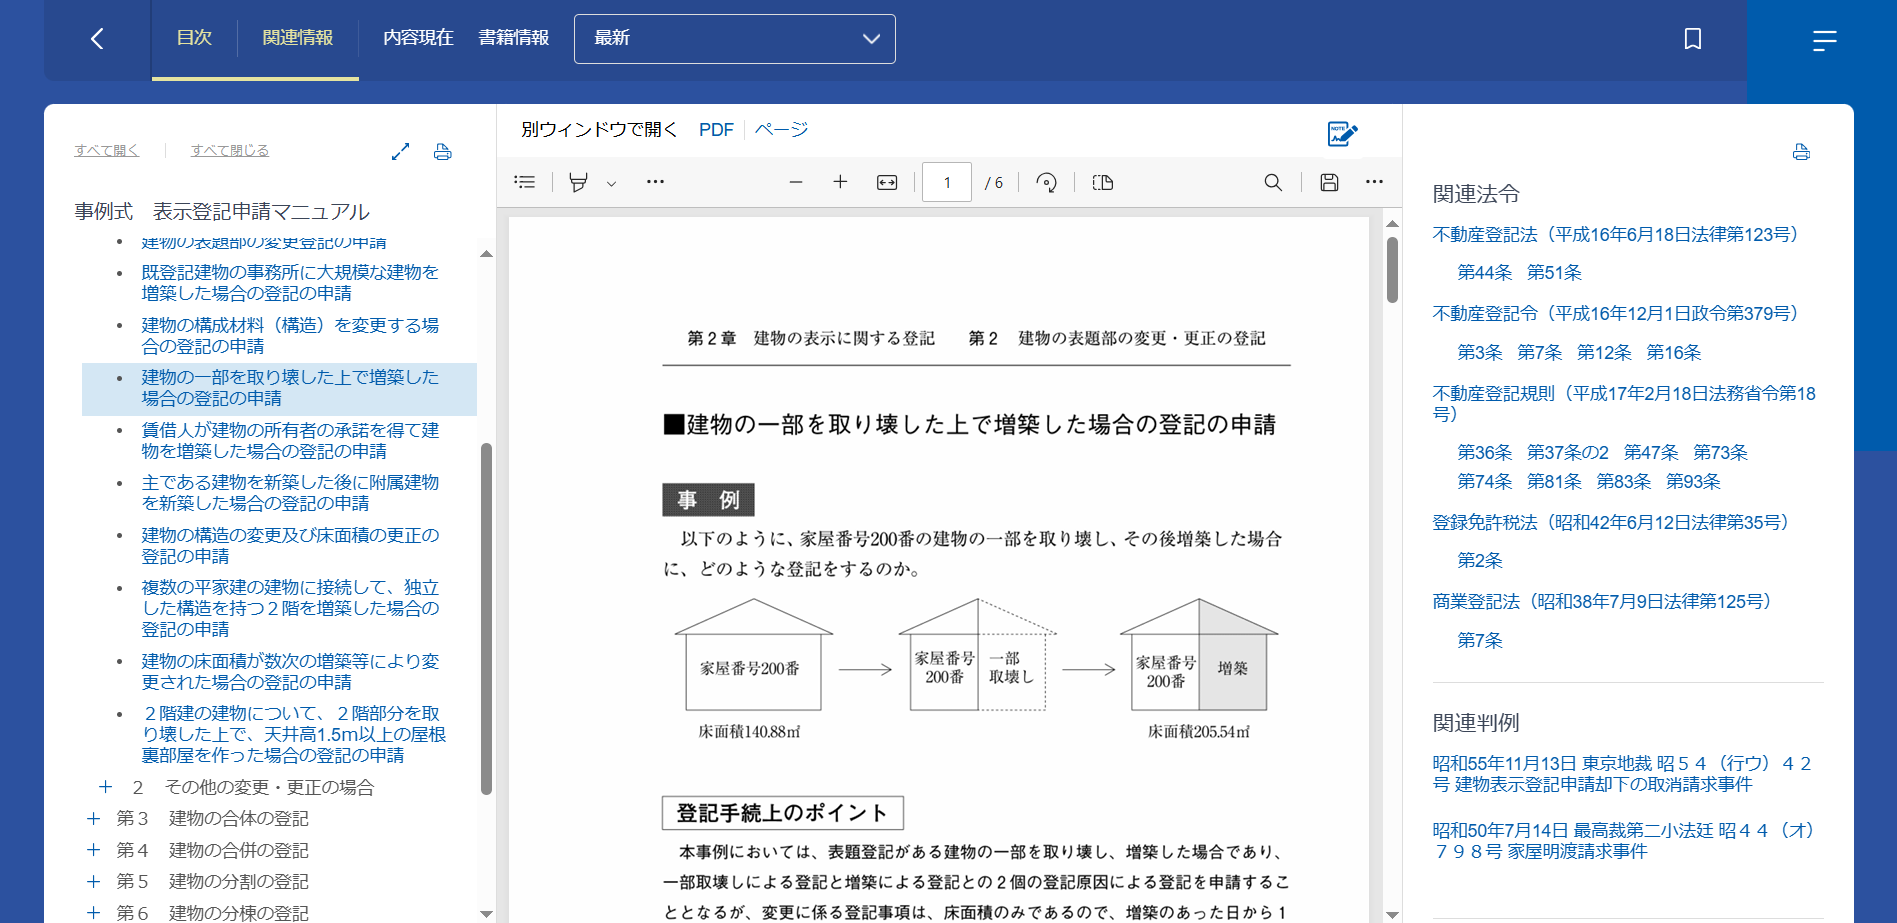The image size is (1897, 923).
Task: Zoom out the PDF with minus
Action: (x=796, y=182)
